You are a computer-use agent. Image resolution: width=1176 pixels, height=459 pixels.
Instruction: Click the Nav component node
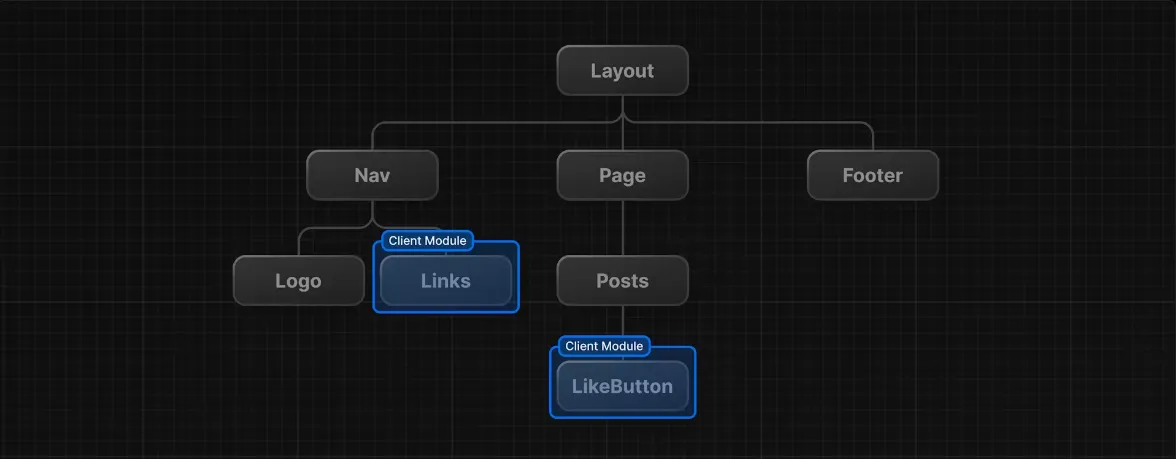click(372, 176)
